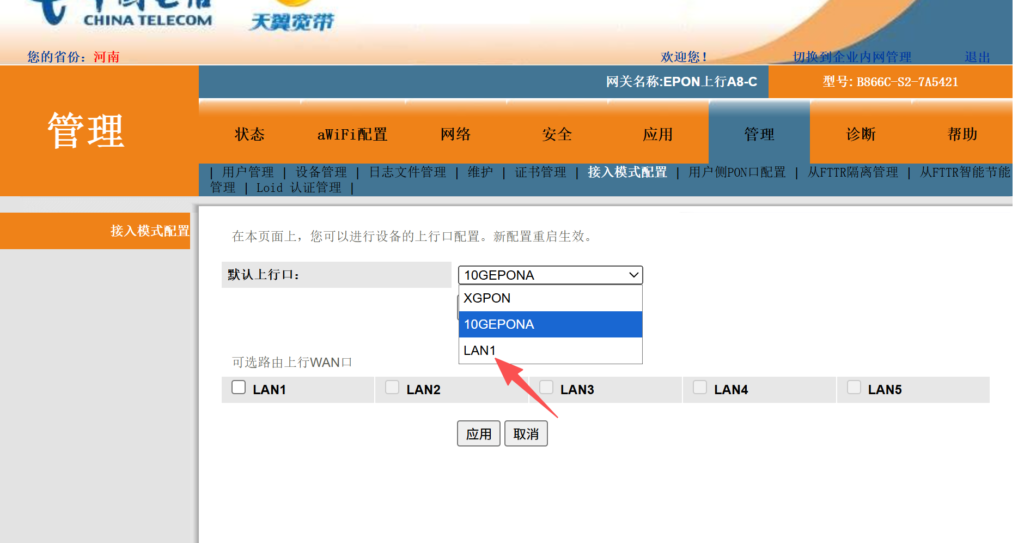Image resolution: width=1024 pixels, height=543 pixels.
Task: Select 接入模式配置 in the left sidebar
Action: [149, 231]
